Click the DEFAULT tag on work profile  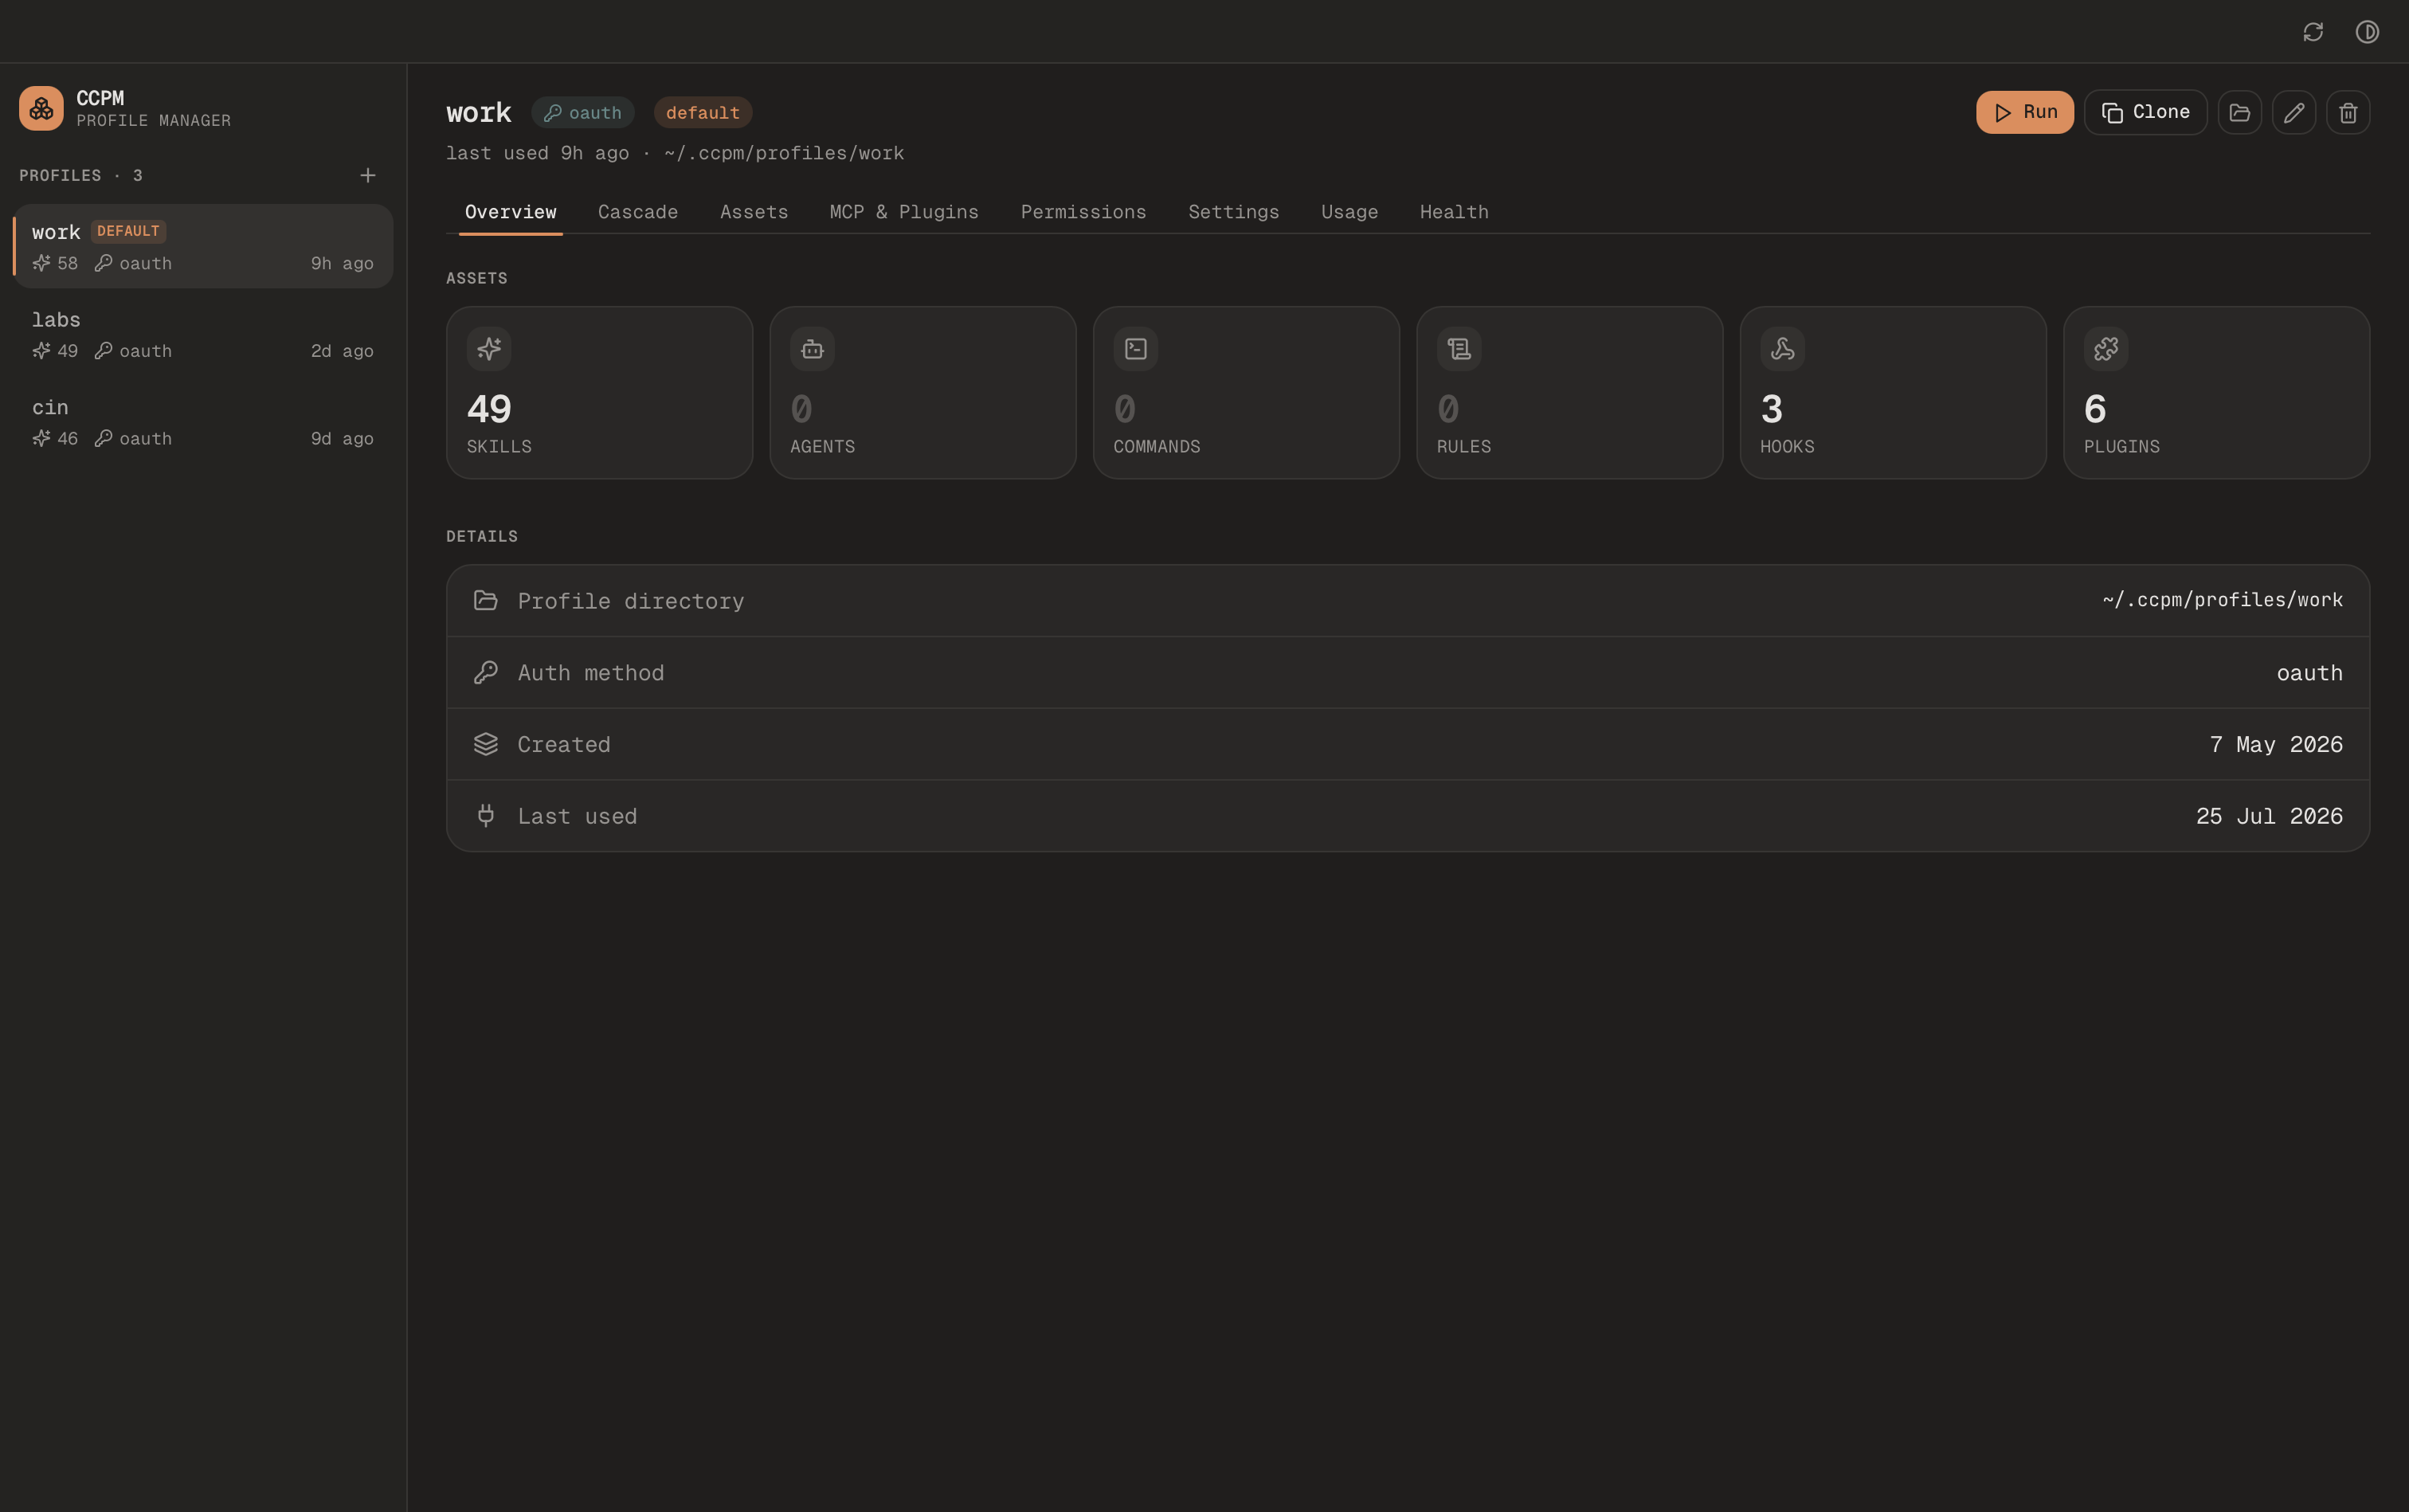pos(128,231)
